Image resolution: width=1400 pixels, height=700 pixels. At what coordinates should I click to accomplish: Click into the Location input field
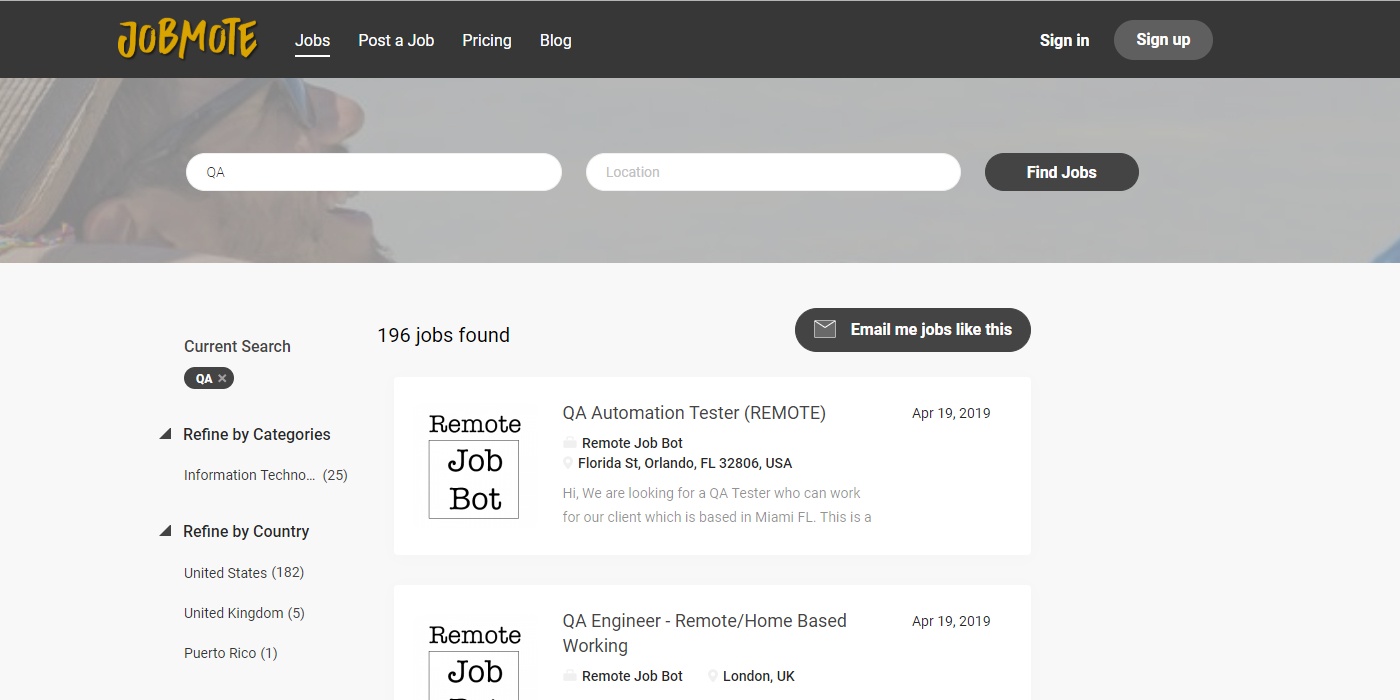773,172
